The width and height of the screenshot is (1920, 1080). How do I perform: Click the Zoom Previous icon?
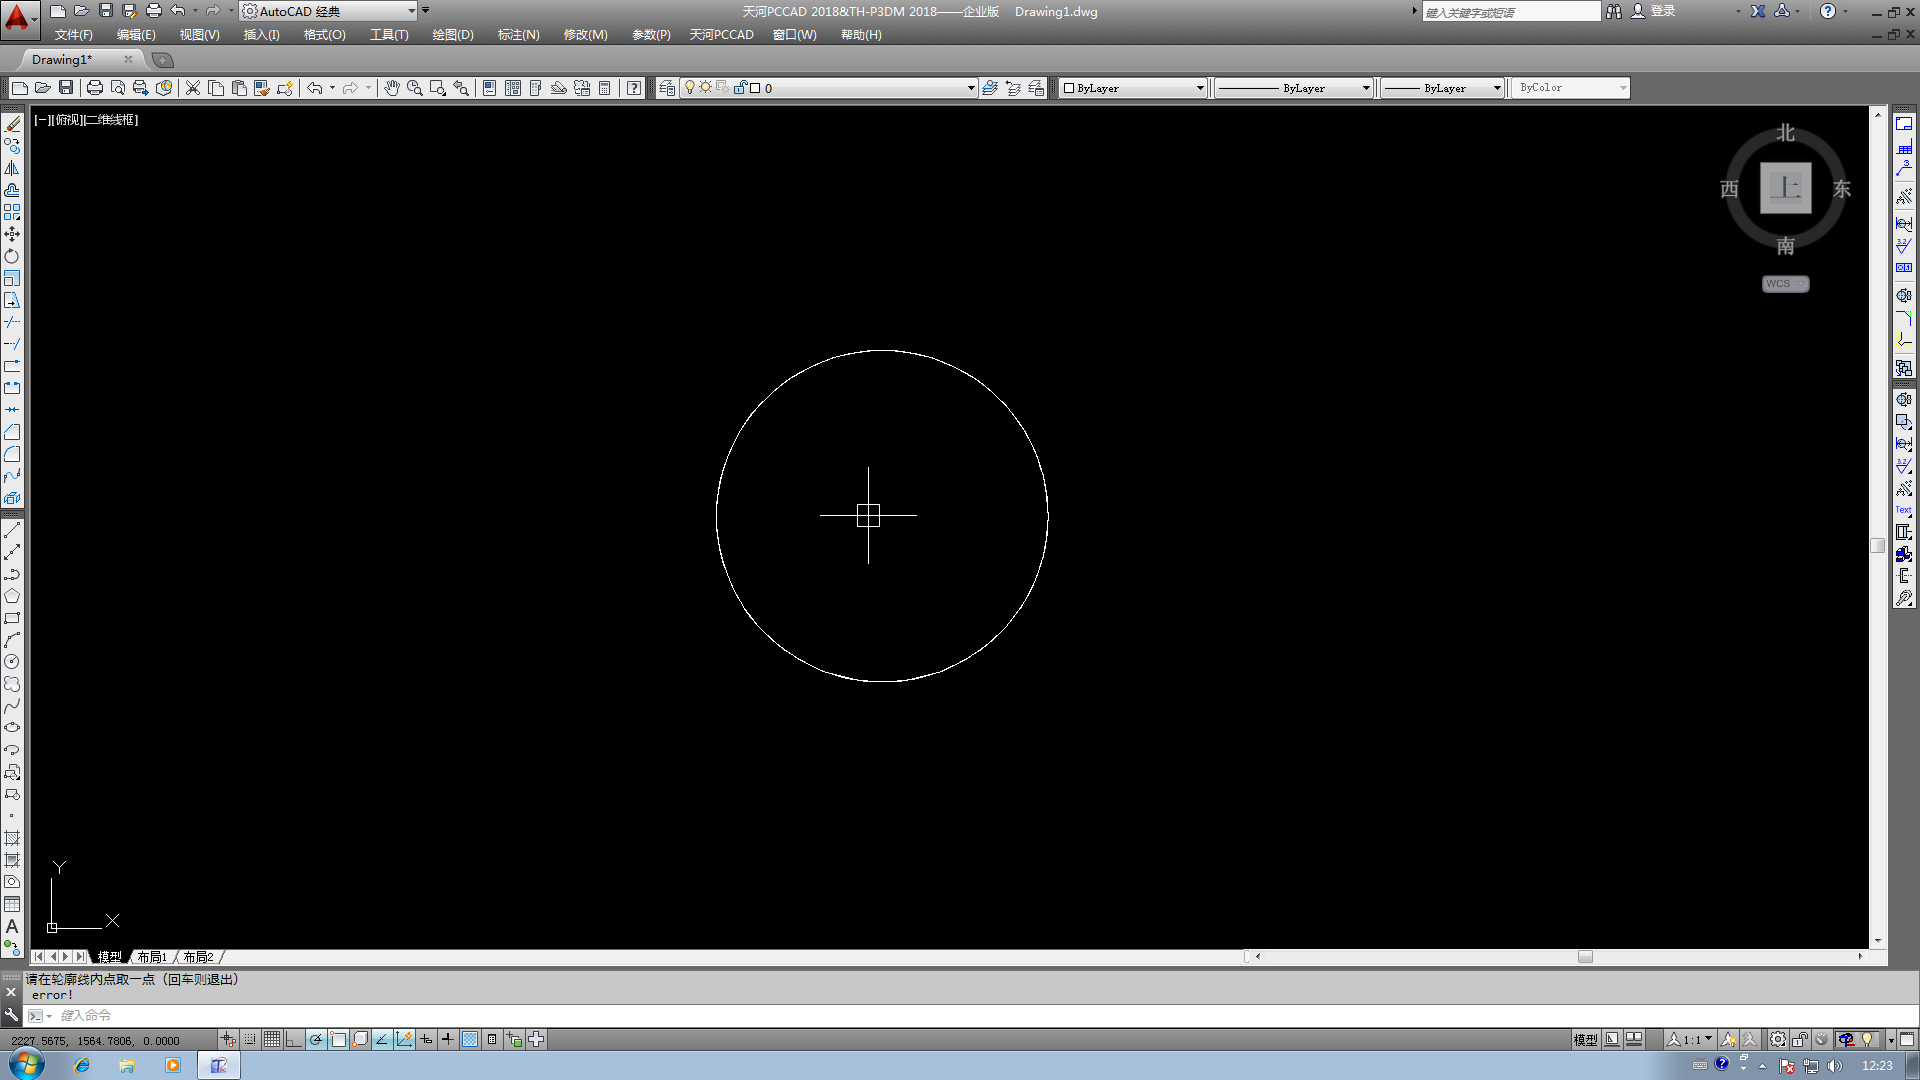pyautogui.click(x=461, y=88)
